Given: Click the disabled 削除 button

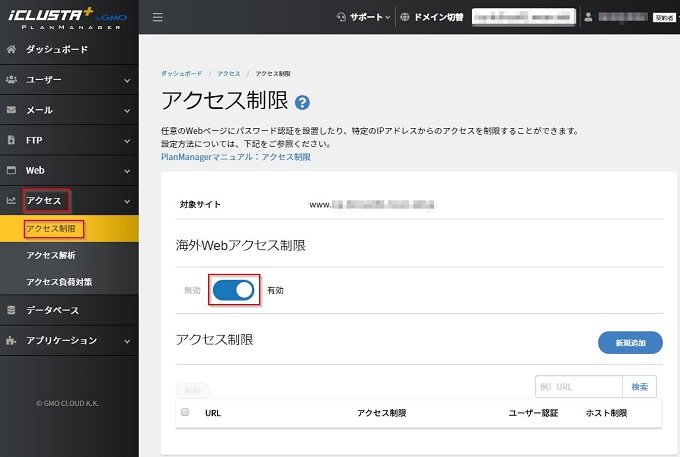Looking at the screenshot, I should (x=193, y=391).
